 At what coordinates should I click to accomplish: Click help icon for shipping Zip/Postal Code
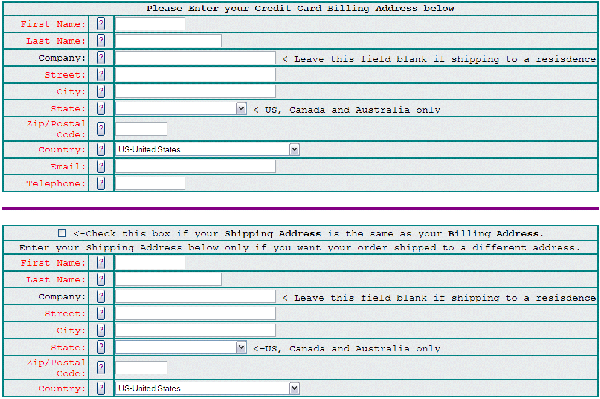(x=101, y=367)
